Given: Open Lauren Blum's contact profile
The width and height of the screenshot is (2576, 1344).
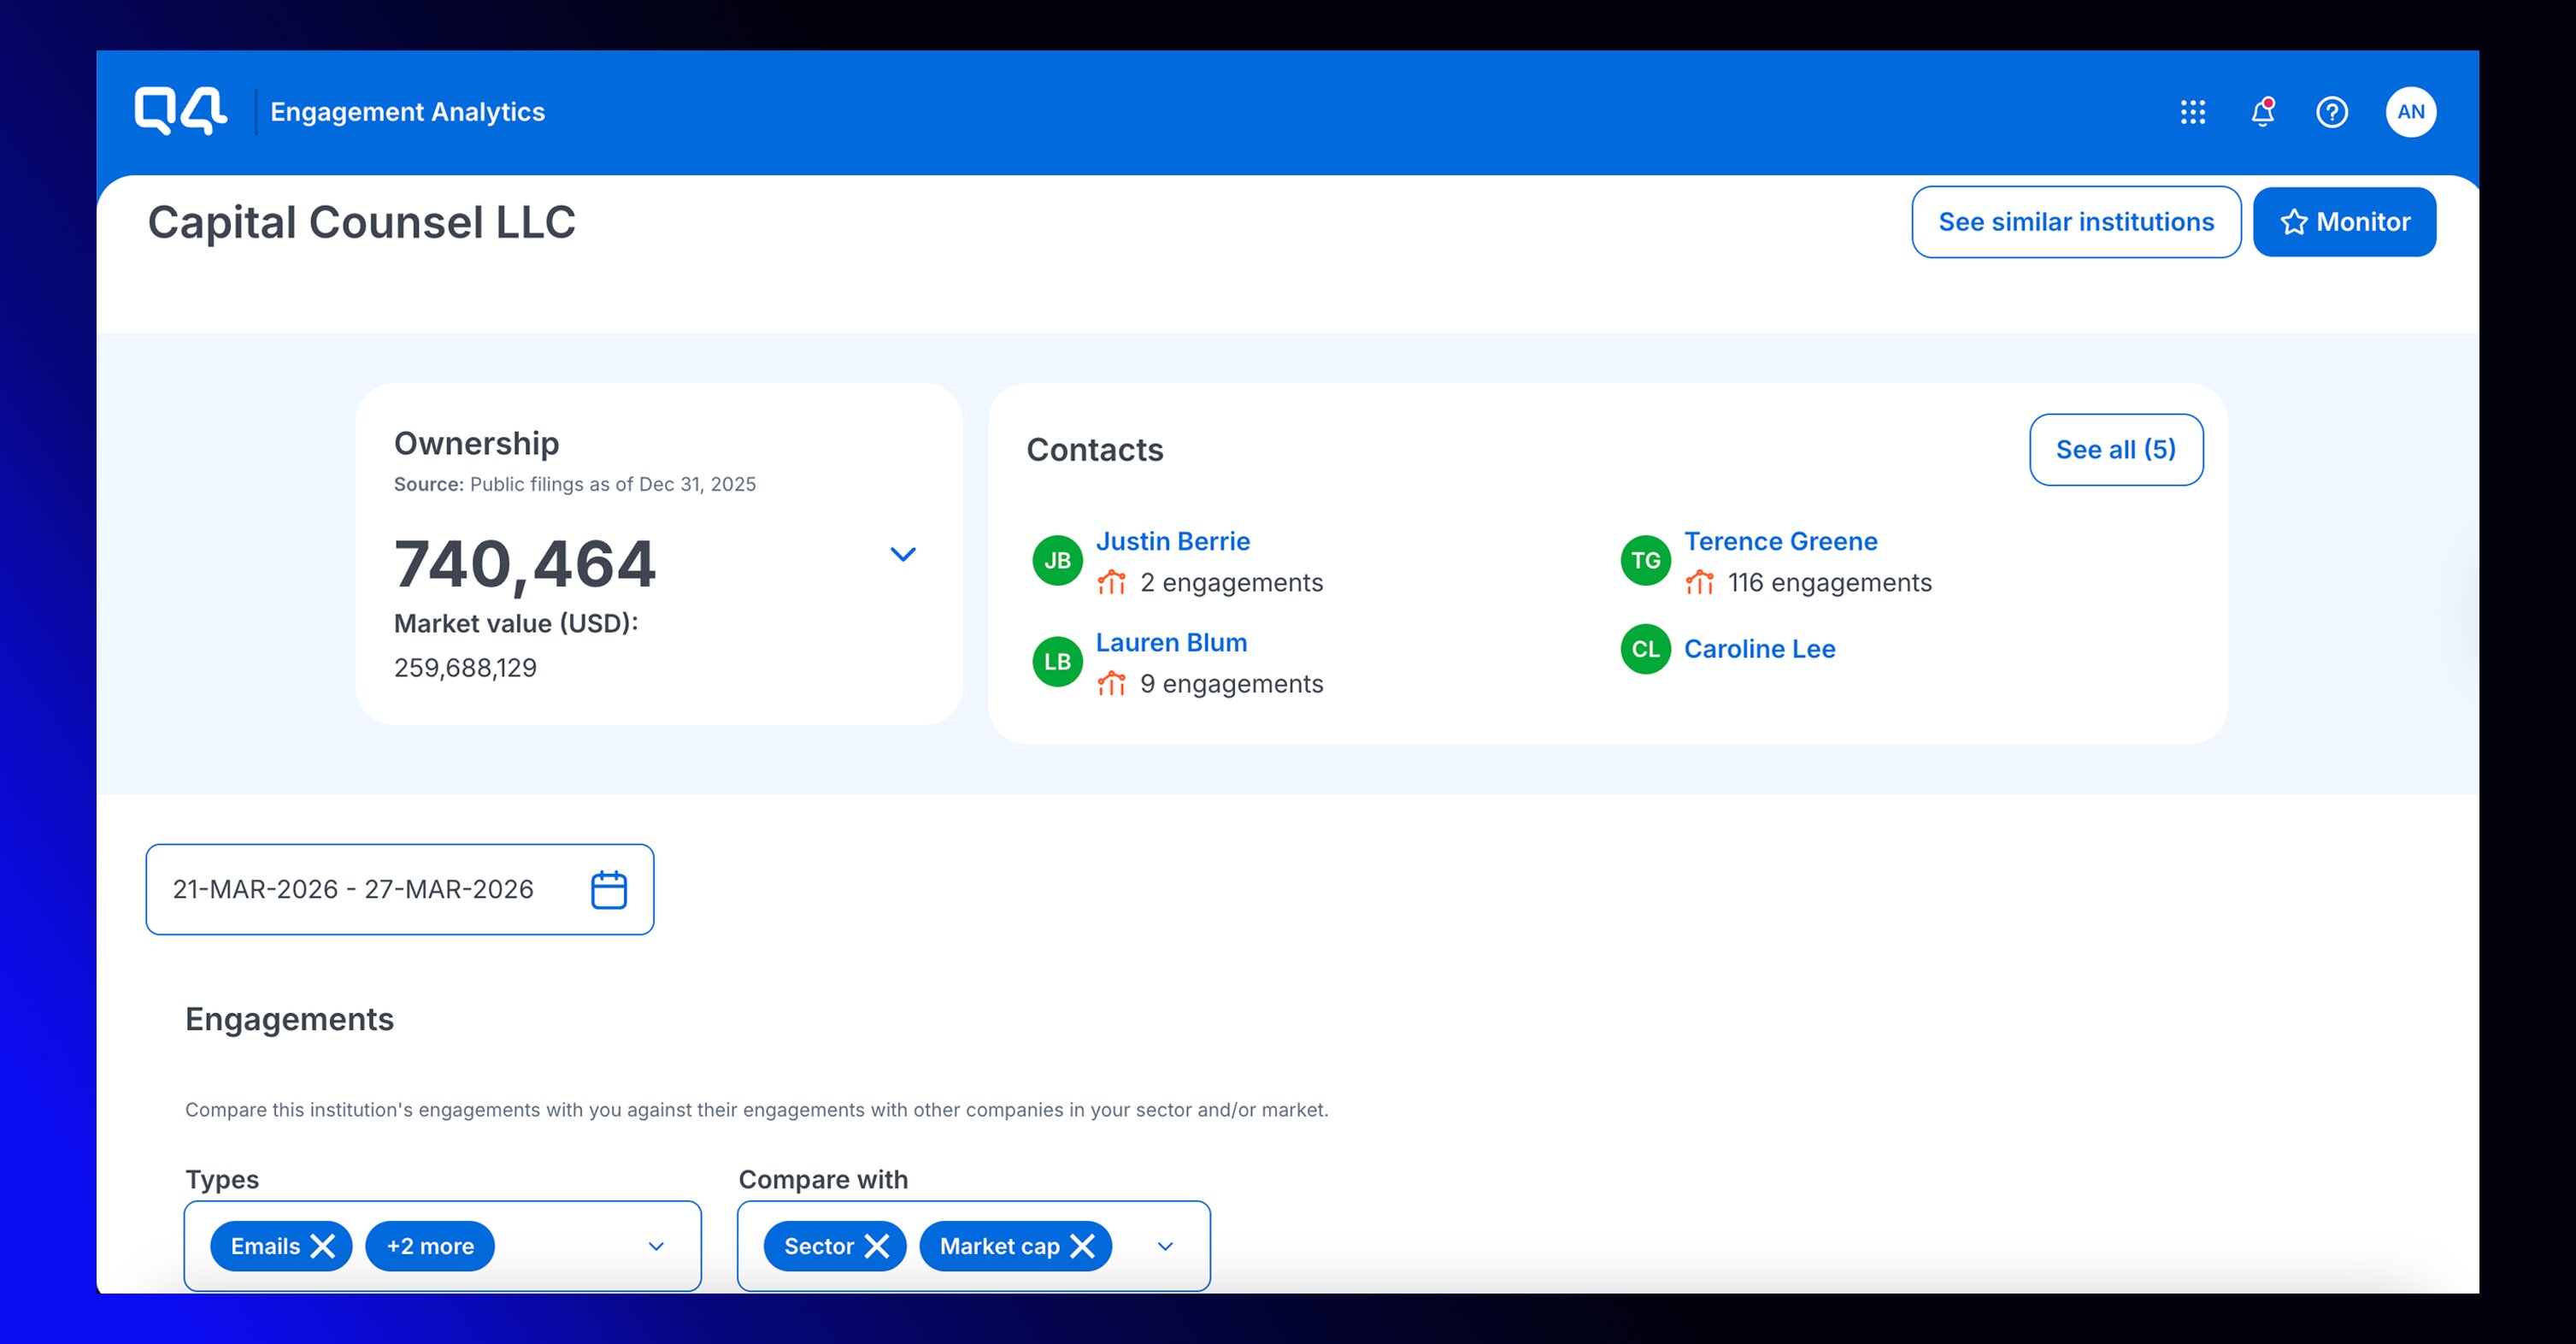Looking at the screenshot, I should 1171,642.
